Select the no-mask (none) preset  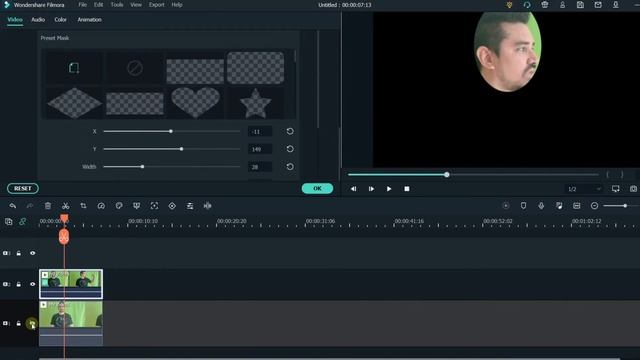135,68
